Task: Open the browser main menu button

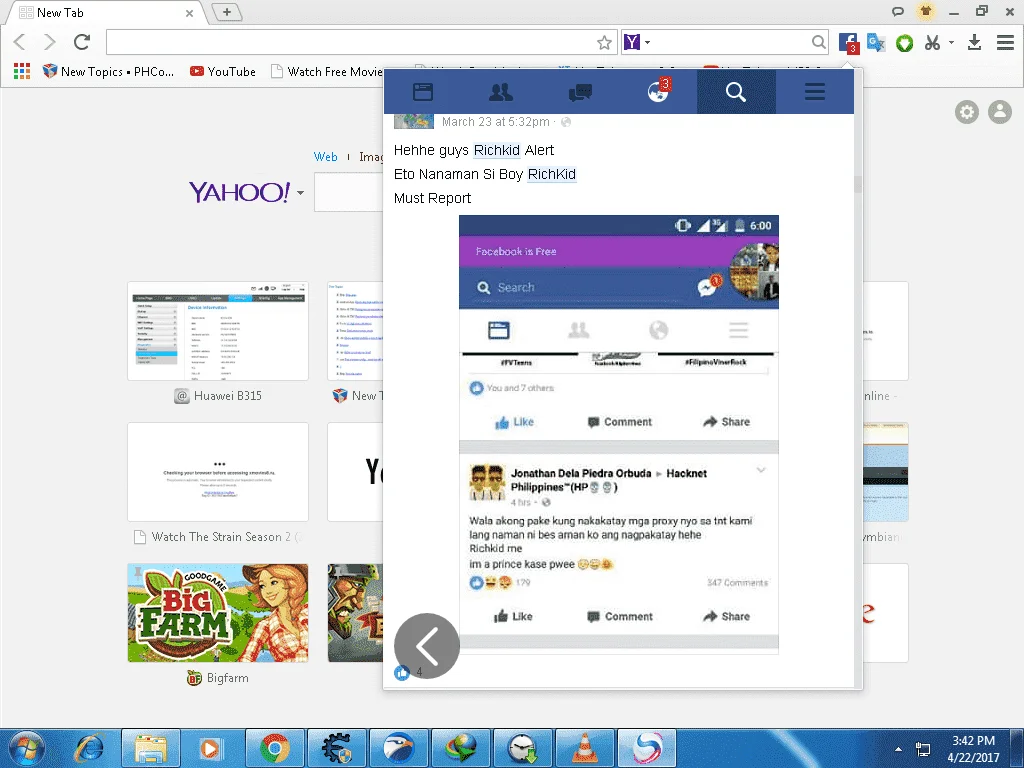Action: coord(1005,43)
